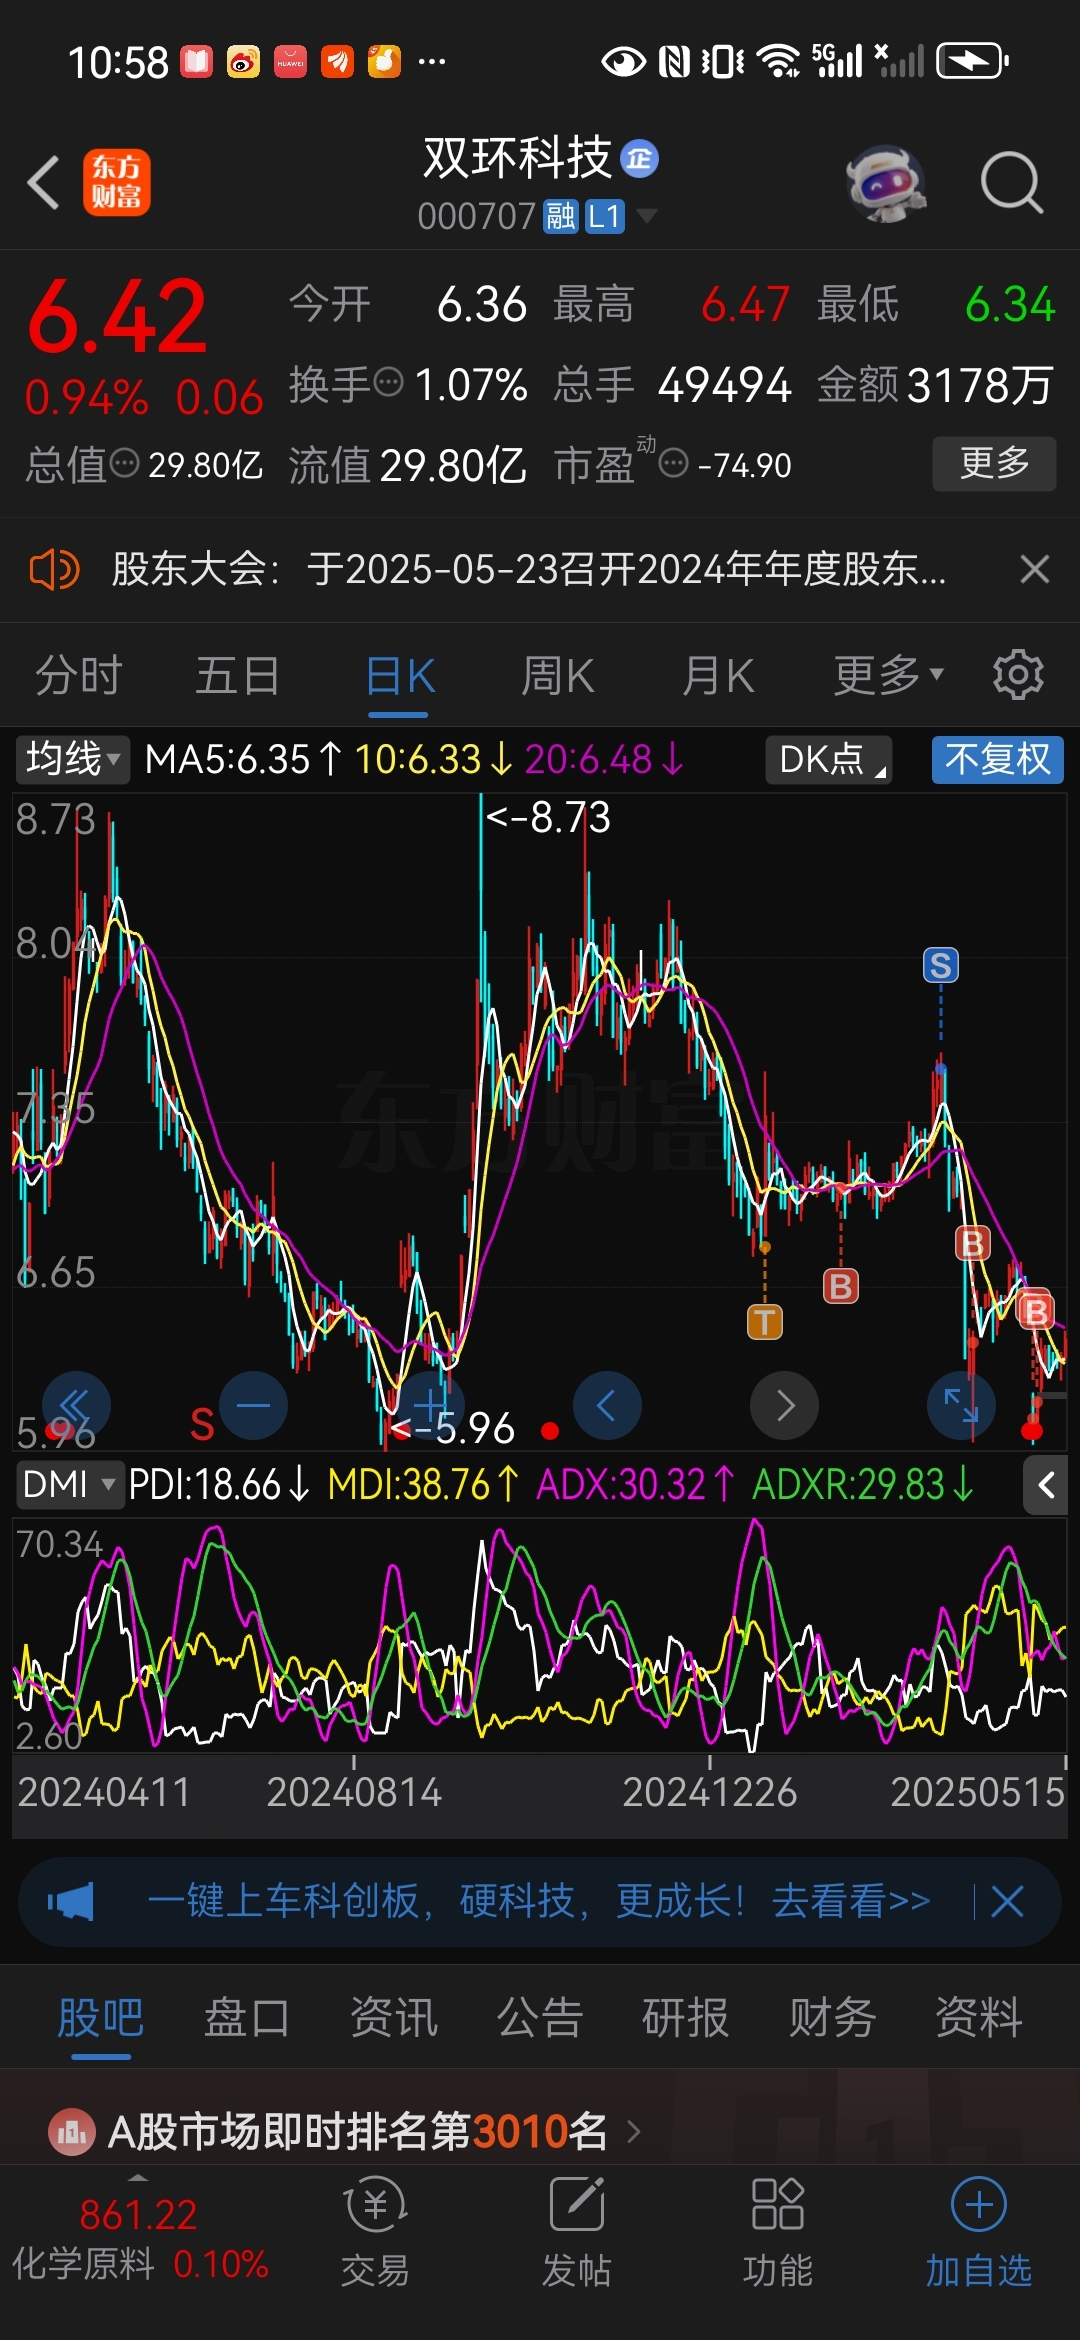
Task: Open 股东大会 announcement text
Action: coord(528,569)
